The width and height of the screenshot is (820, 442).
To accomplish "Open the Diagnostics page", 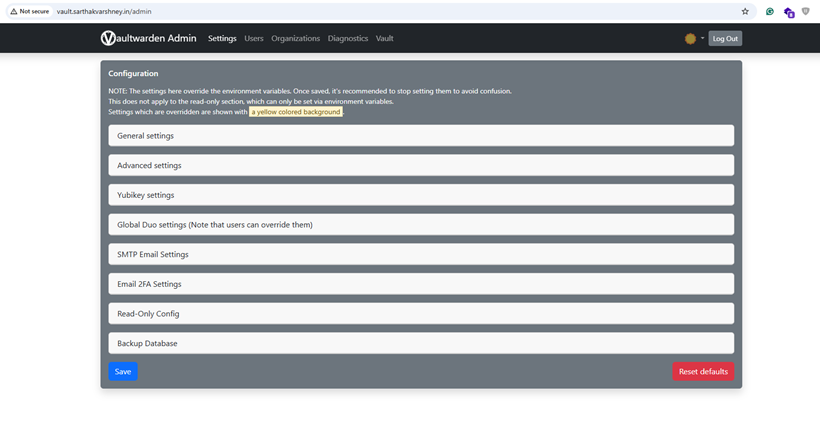I will click(348, 38).
